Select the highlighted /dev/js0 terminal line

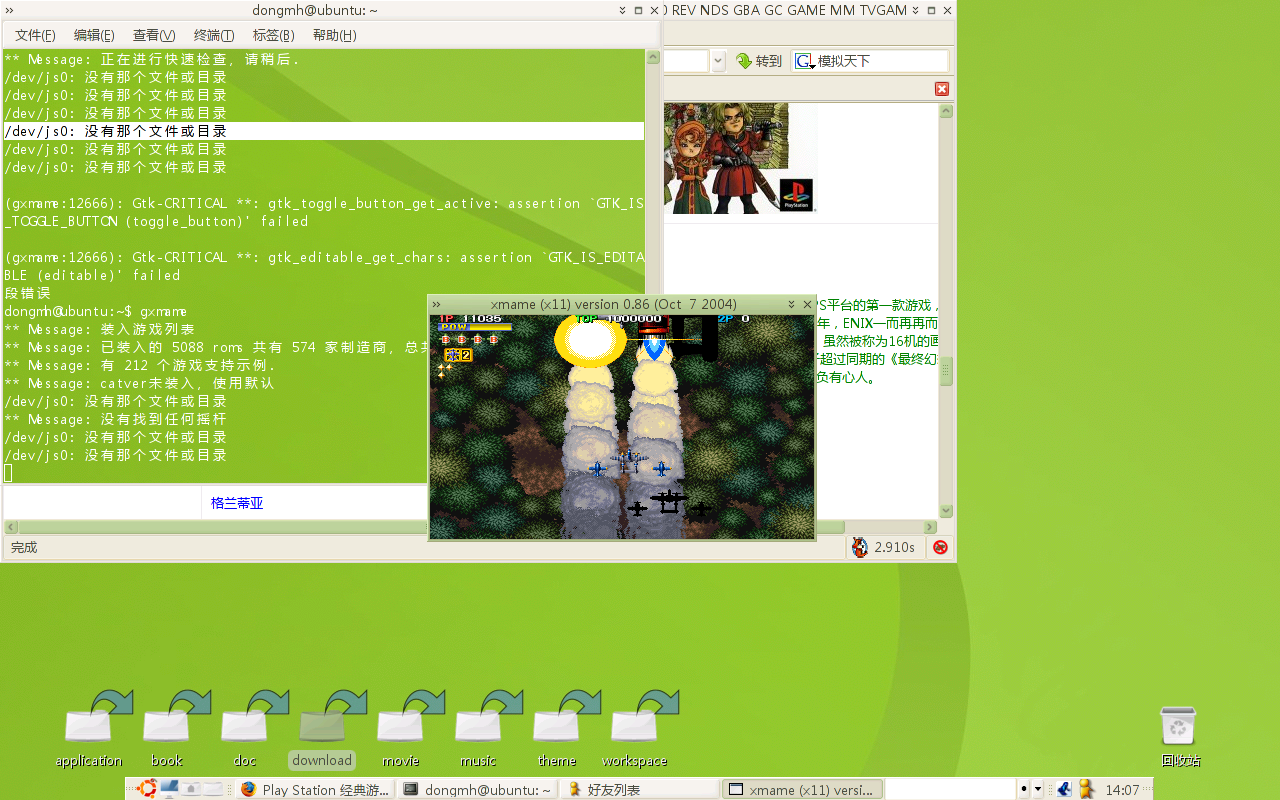[323, 131]
